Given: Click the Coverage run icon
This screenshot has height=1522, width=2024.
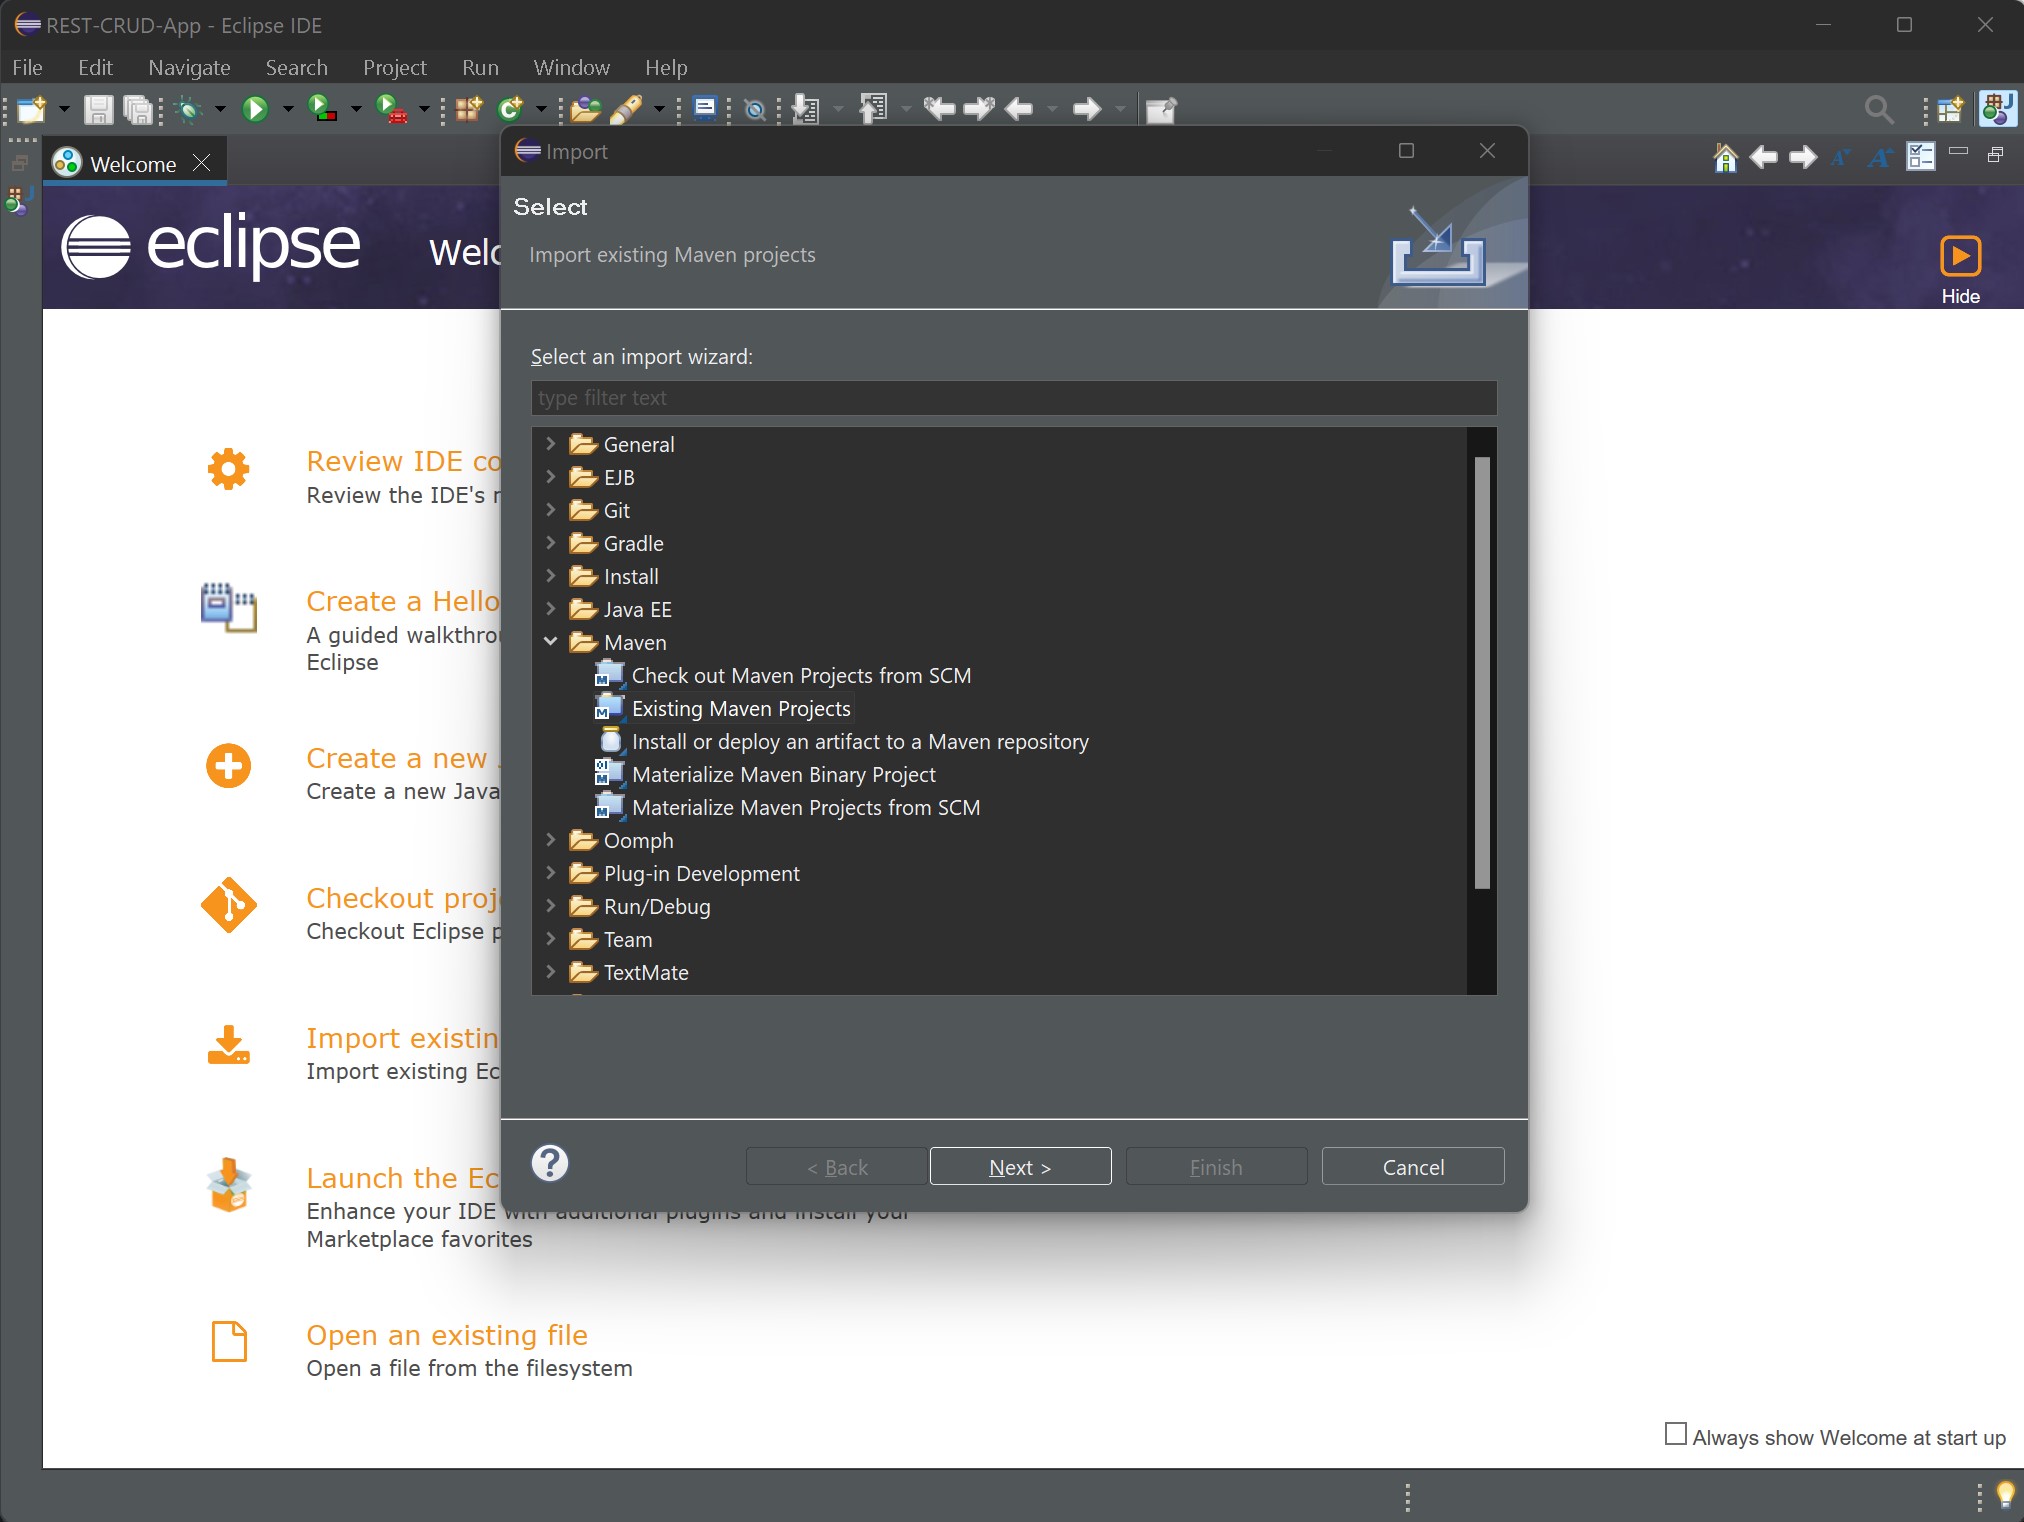Looking at the screenshot, I should (x=322, y=109).
